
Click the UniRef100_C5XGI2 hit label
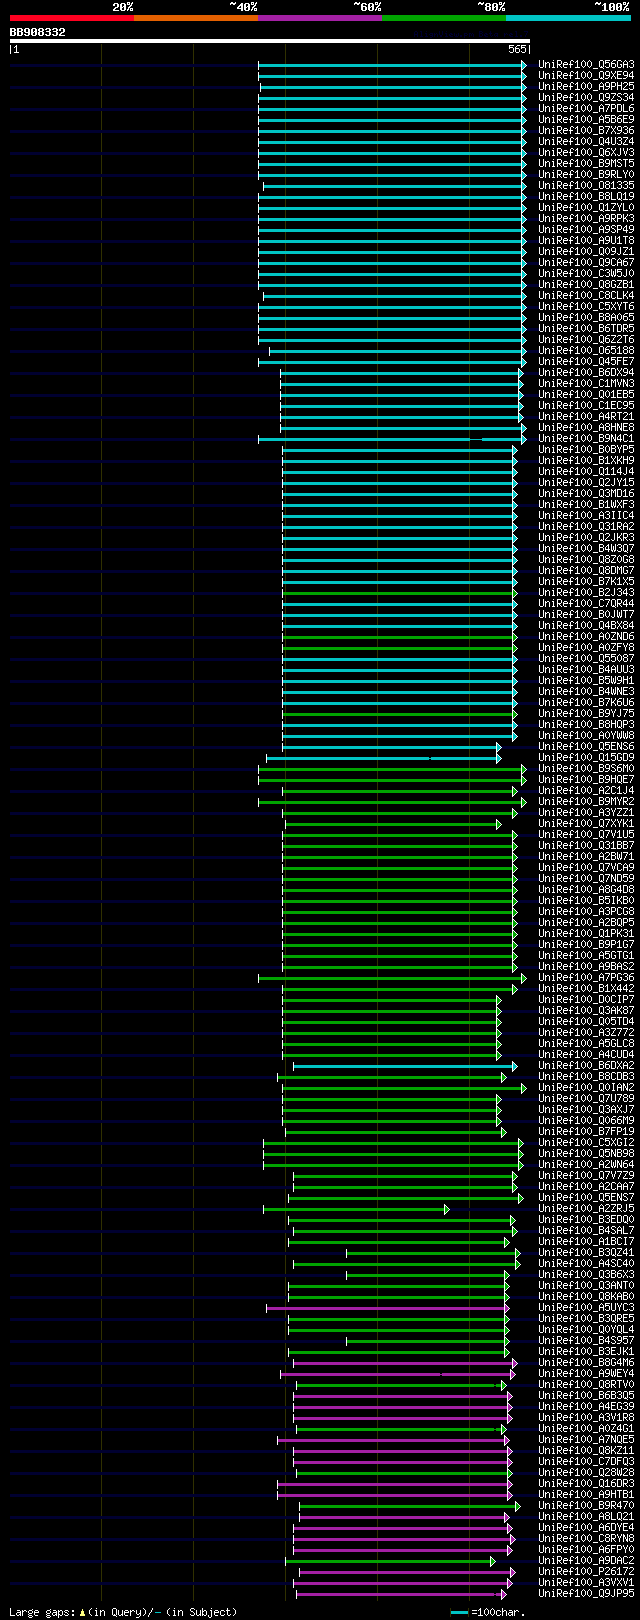click(x=586, y=1142)
